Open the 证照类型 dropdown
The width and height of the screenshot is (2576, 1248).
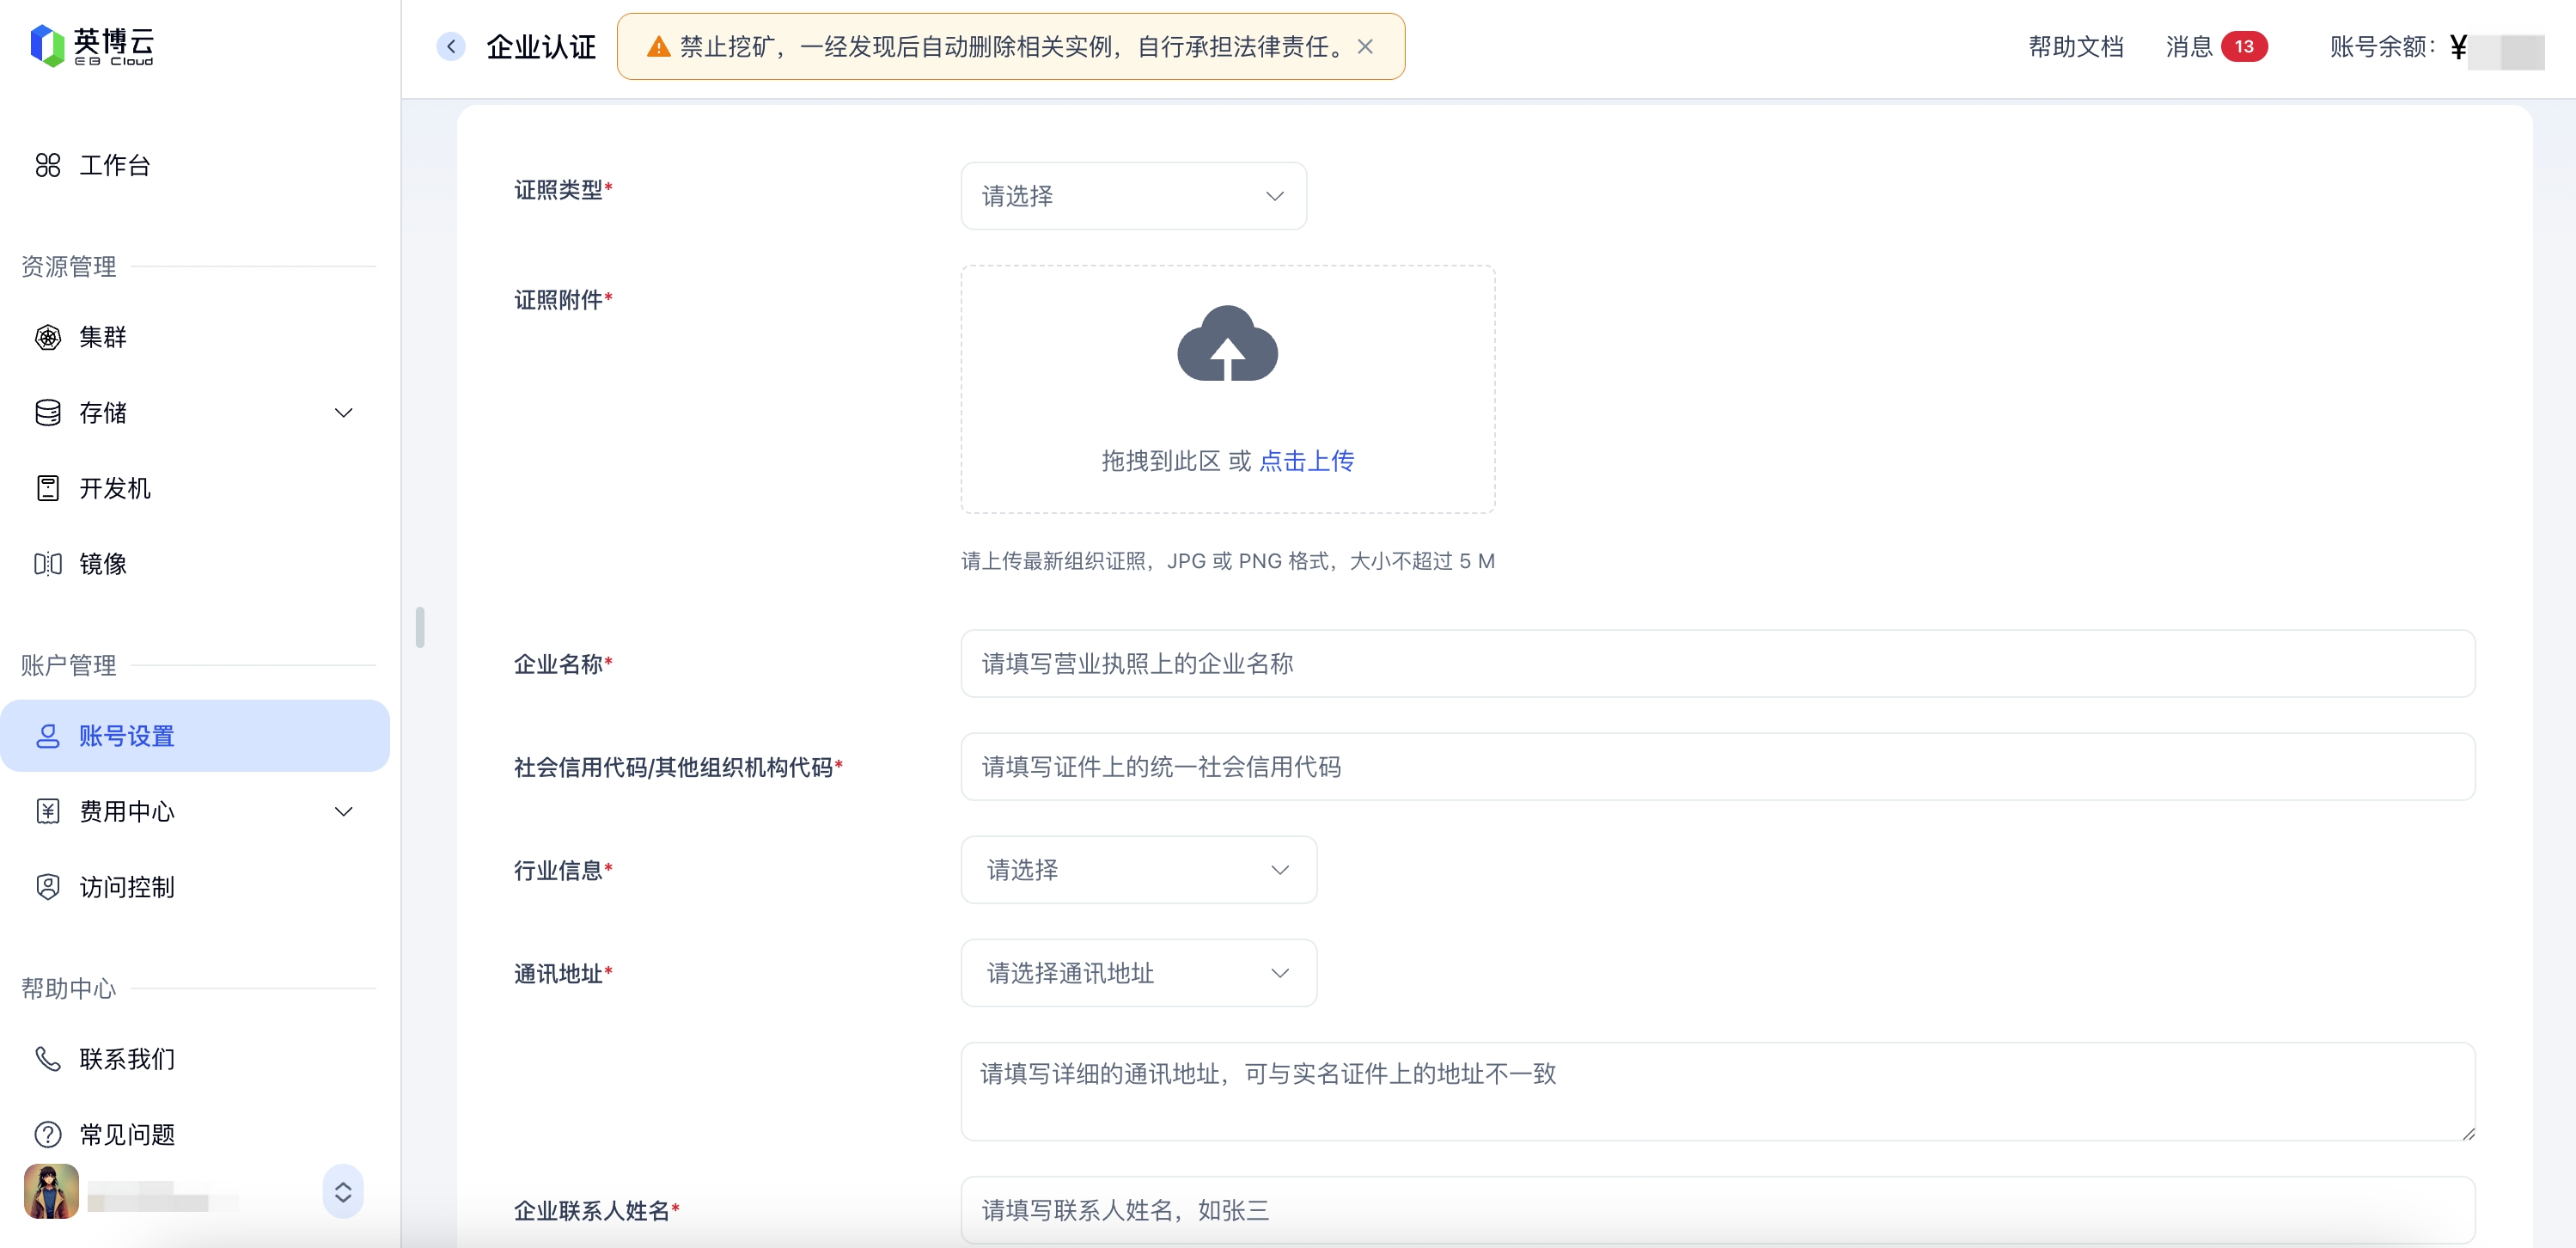(1133, 196)
